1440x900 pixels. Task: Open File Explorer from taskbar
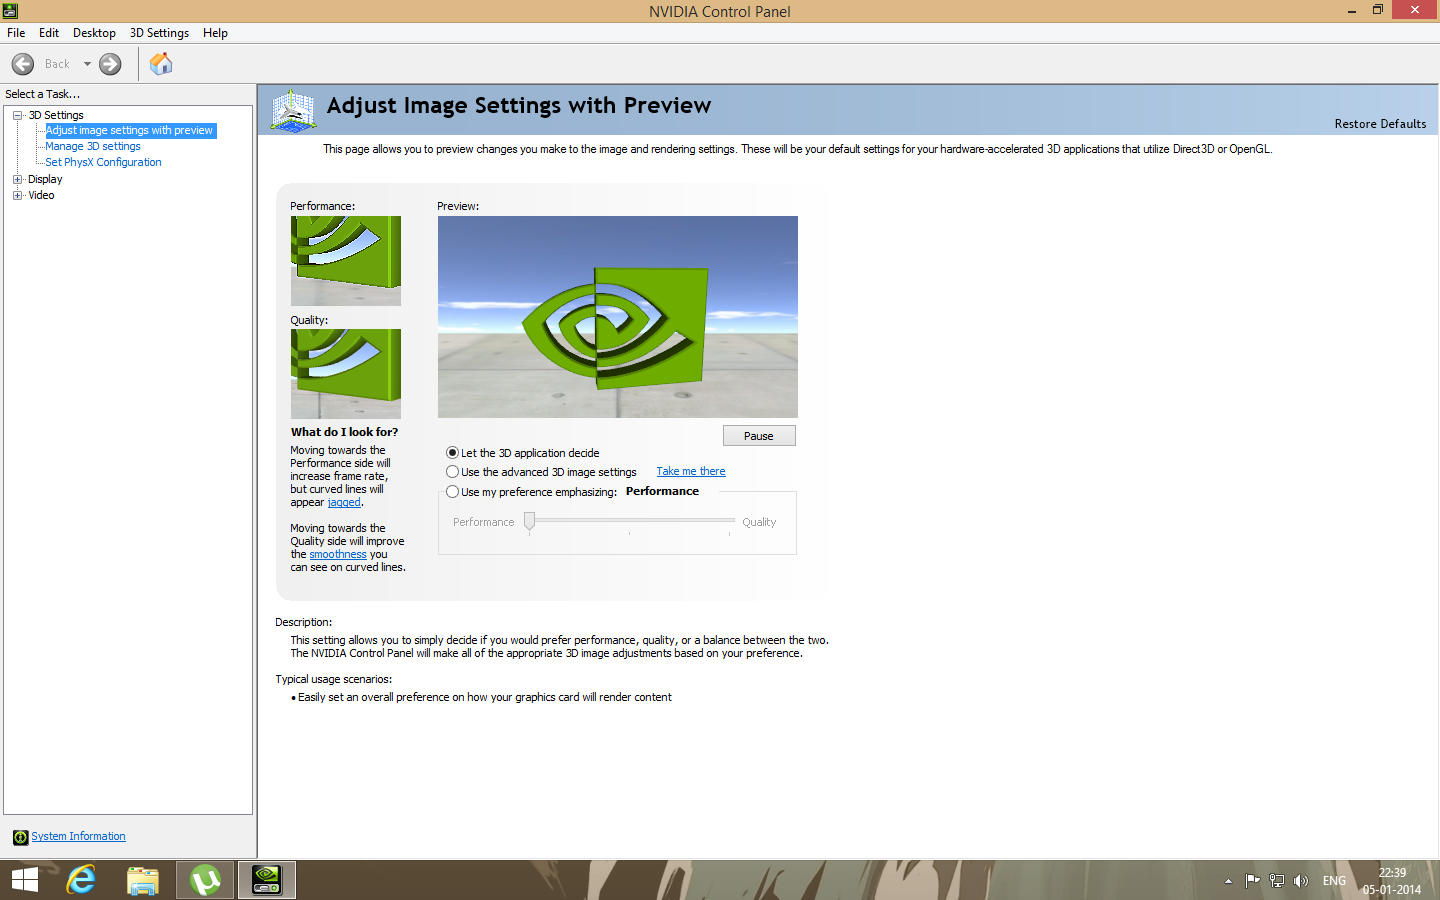(143, 880)
